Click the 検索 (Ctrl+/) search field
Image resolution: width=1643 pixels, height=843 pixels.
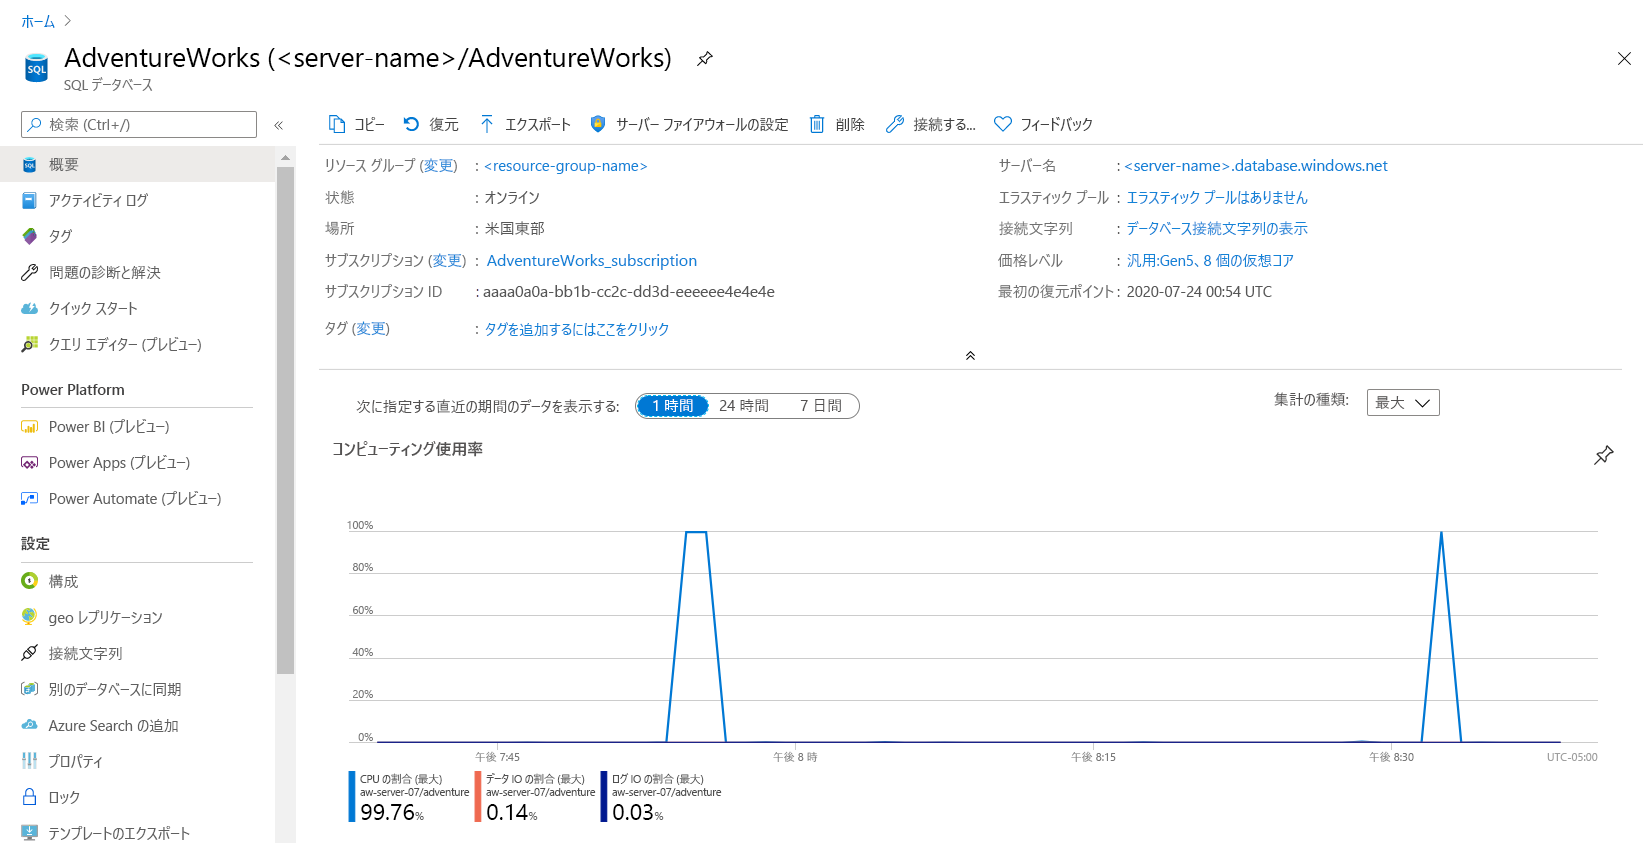pos(139,124)
